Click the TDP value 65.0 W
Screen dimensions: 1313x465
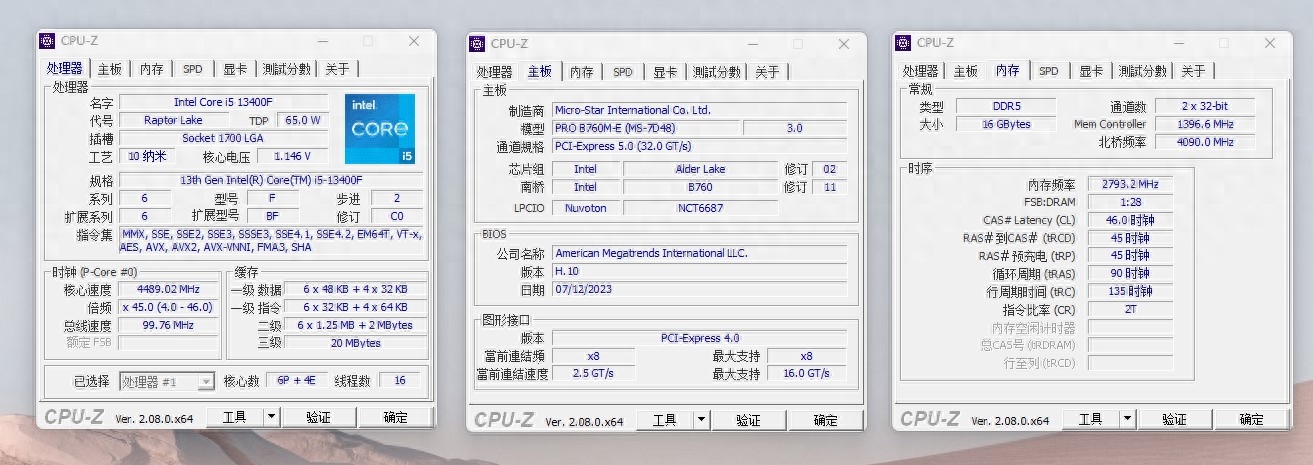[303, 120]
